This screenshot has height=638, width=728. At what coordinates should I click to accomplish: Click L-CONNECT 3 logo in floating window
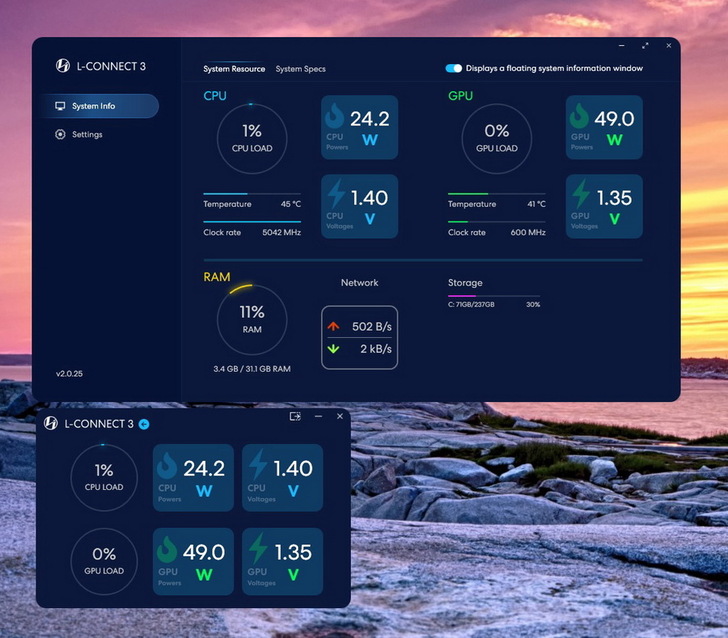pyautogui.click(x=51, y=423)
